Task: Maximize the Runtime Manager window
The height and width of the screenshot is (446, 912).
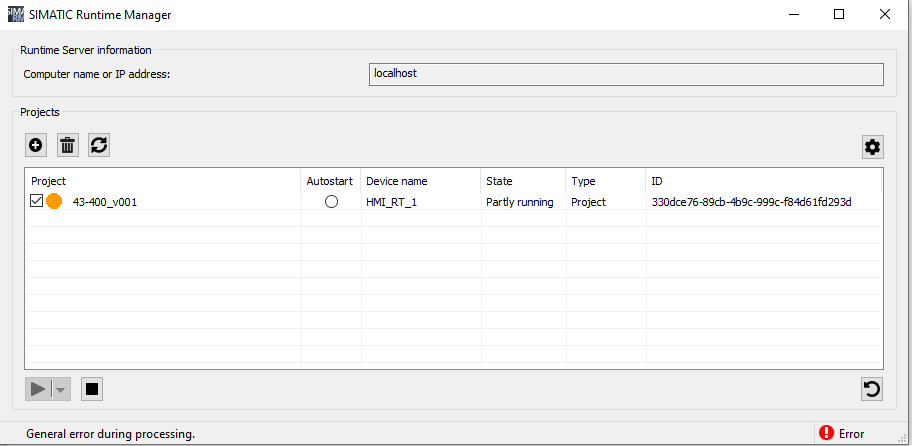Action: click(839, 14)
